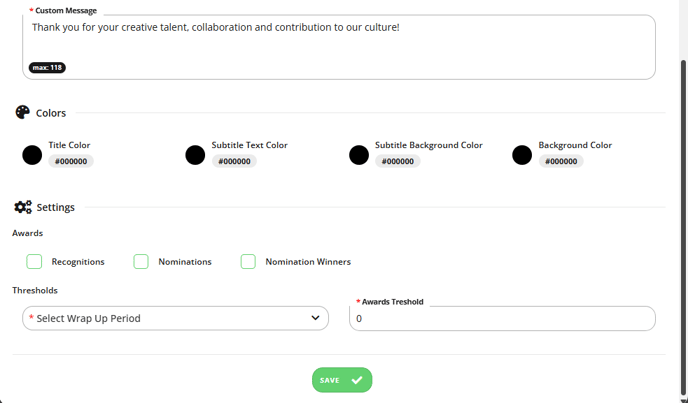This screenshot has width=688, height=403.
Task: Click the Background Color hex code chip
Action: [x=561, y=161]
